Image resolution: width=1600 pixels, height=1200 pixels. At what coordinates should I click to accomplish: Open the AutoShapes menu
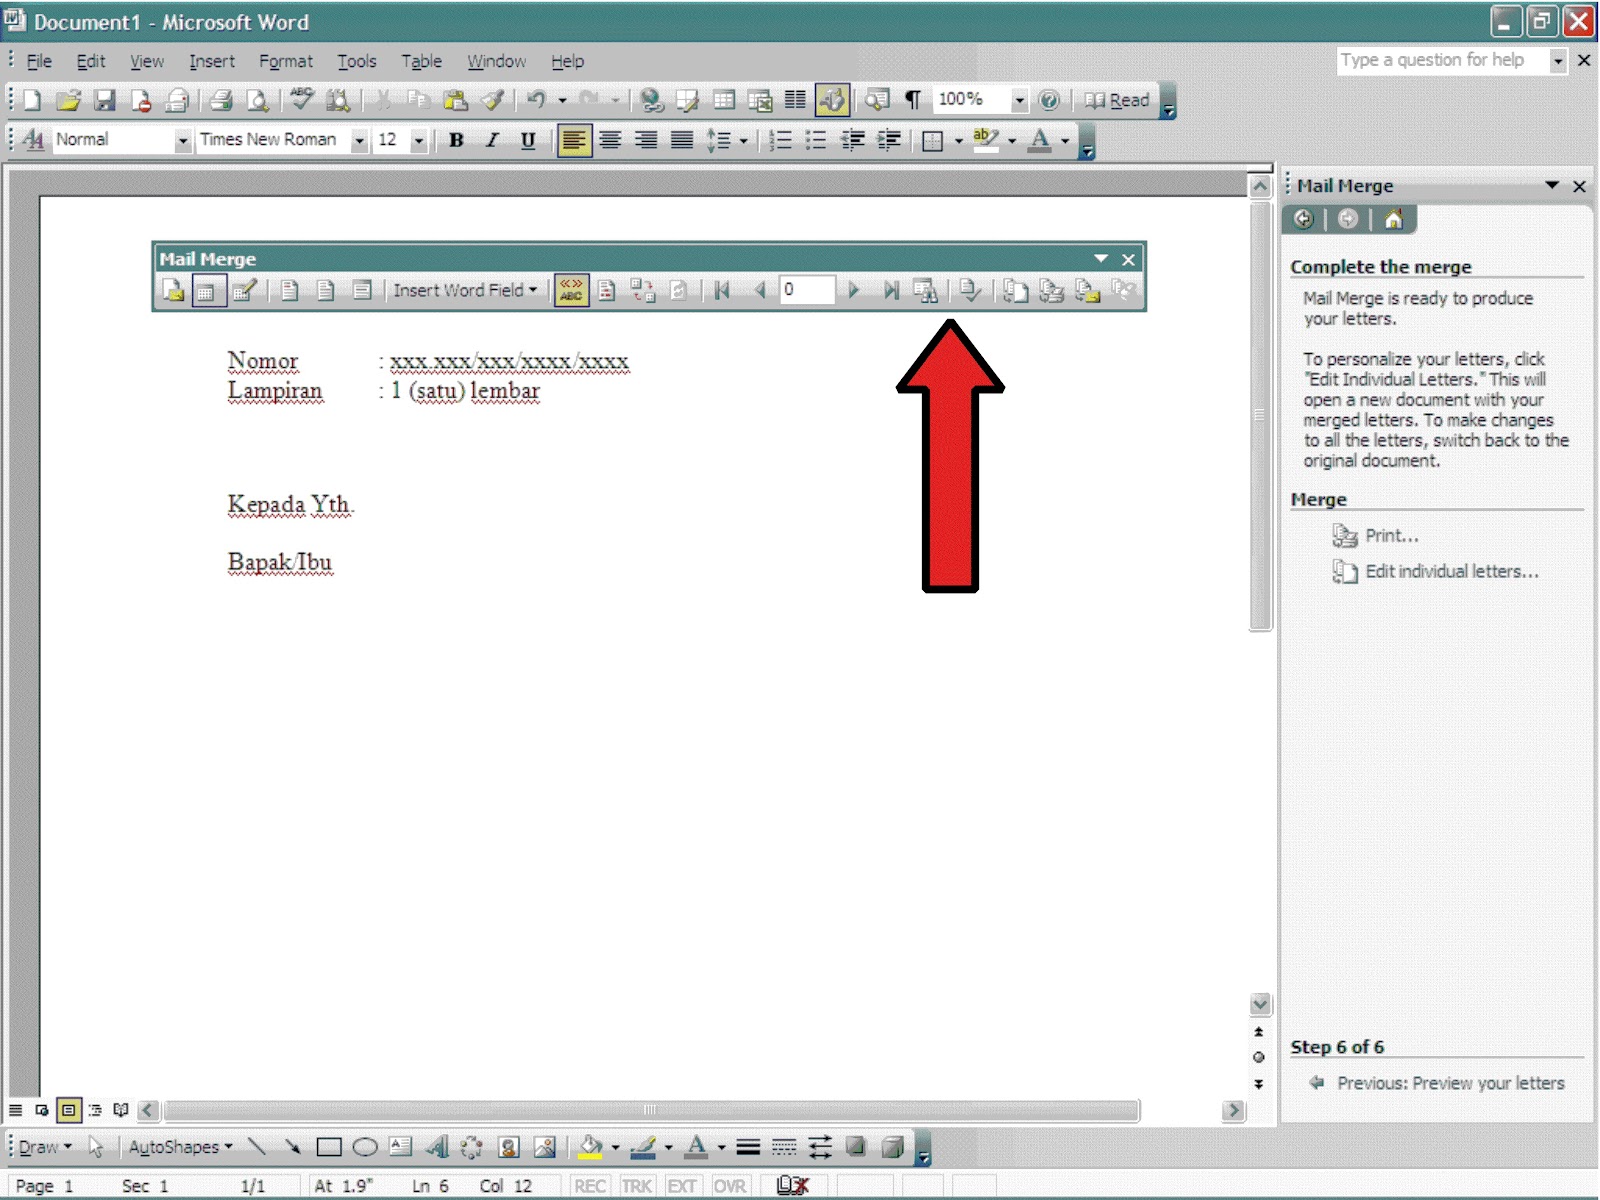[x=180, y=1147]
